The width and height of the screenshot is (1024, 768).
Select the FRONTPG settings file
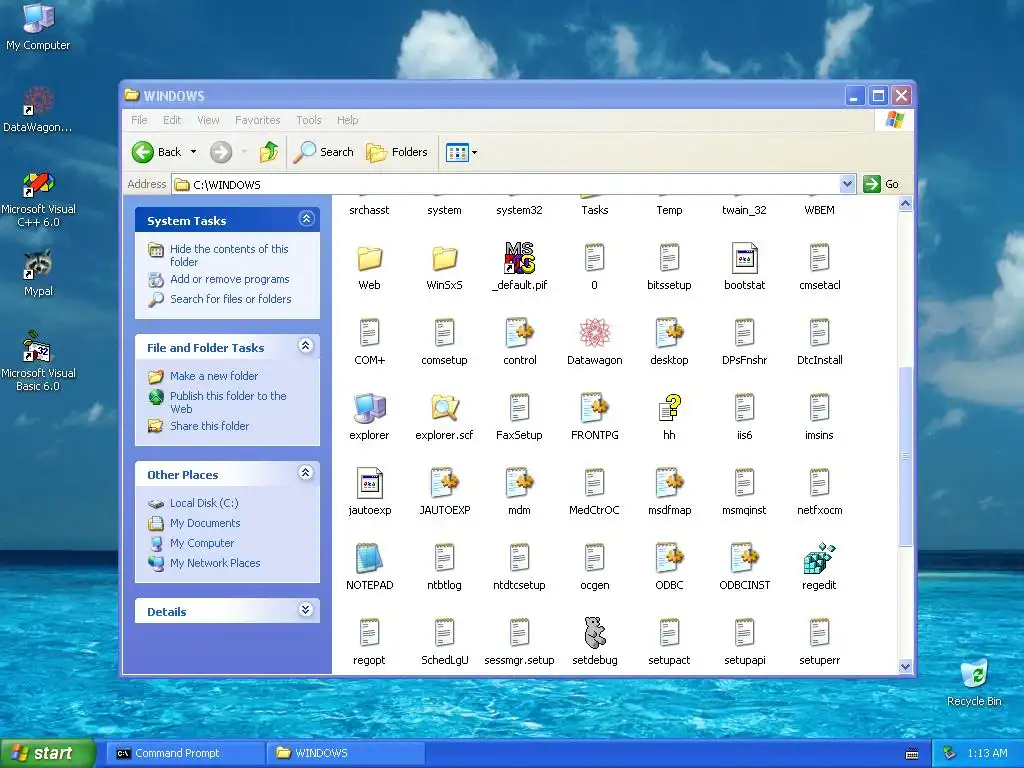click(594, 408)
